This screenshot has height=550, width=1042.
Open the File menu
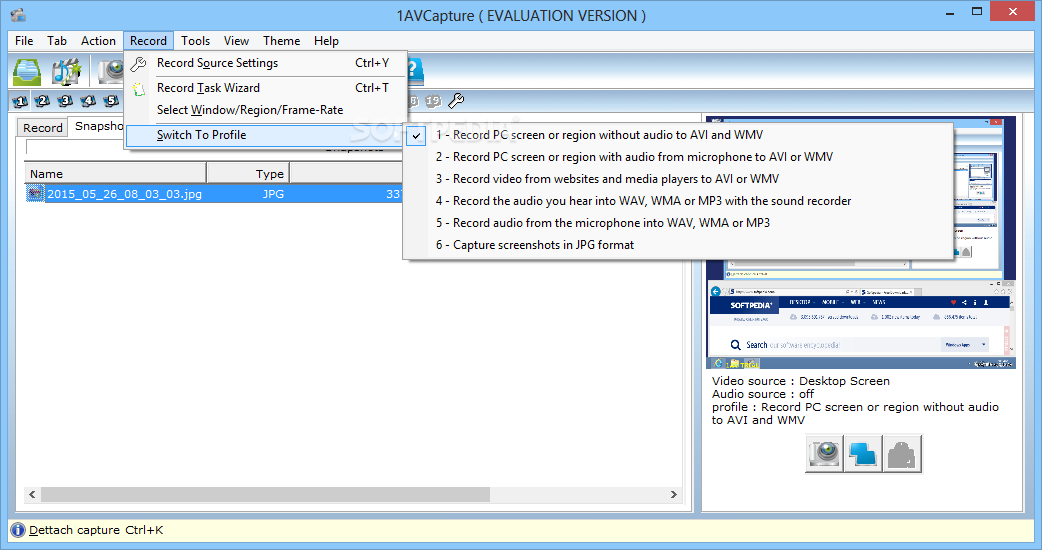pos(24,41)
